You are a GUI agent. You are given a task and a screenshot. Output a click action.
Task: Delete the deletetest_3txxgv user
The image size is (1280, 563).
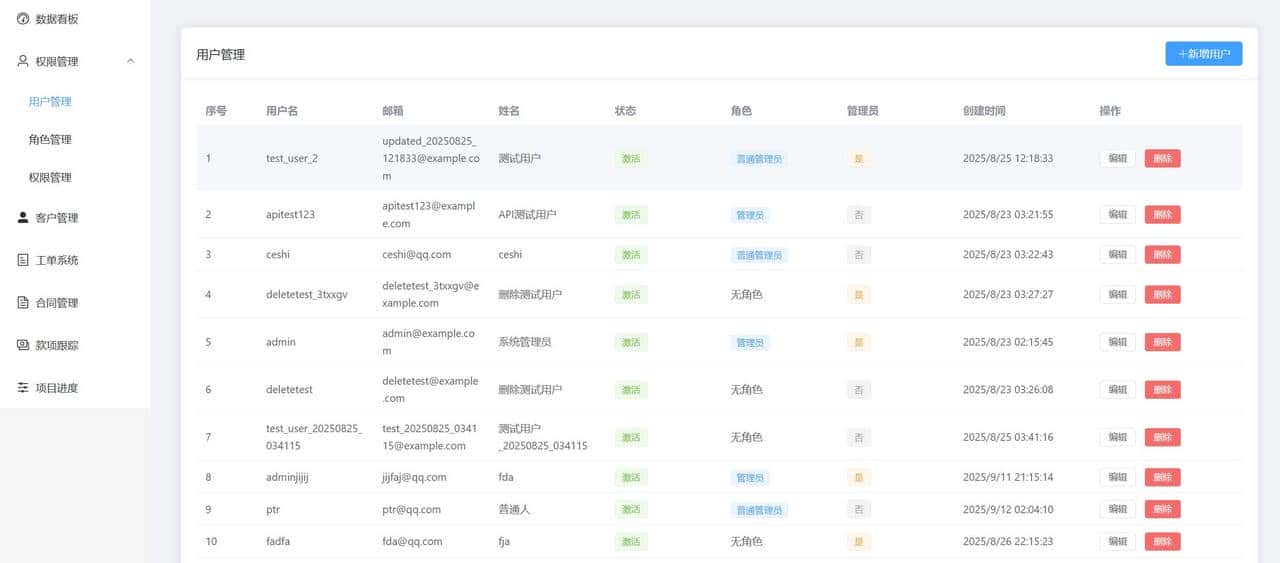[1163, 294]
